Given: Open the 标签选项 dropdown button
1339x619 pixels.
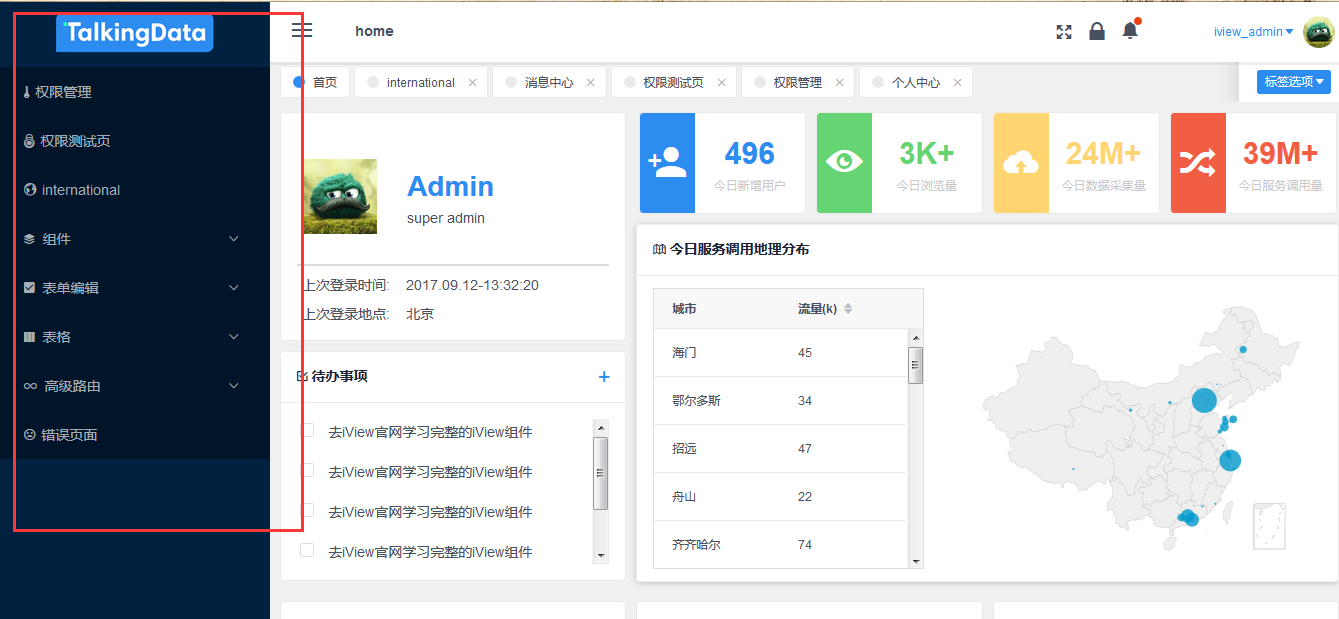Looking at the screenshot, I should click(x=1294, y=82).
